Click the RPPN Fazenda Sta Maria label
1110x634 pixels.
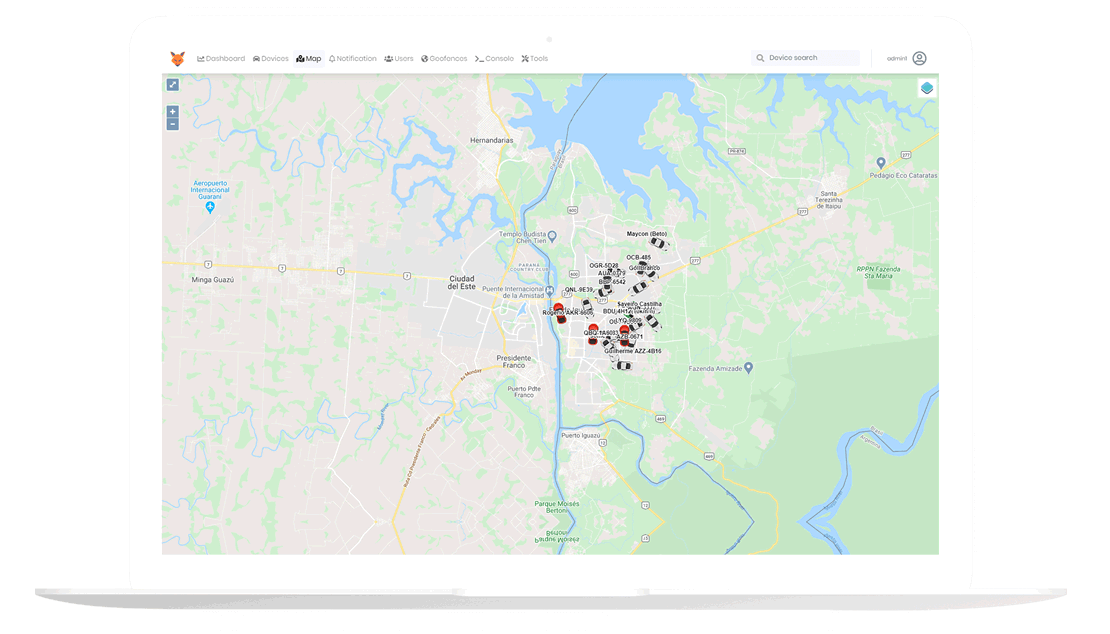[879, 272]
